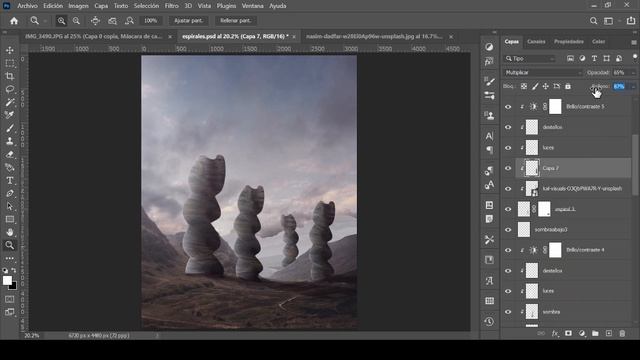The width and height of the screenshot is (640, 360).
Task: Select the Eyedropper tool
Action: pos(10,115)
